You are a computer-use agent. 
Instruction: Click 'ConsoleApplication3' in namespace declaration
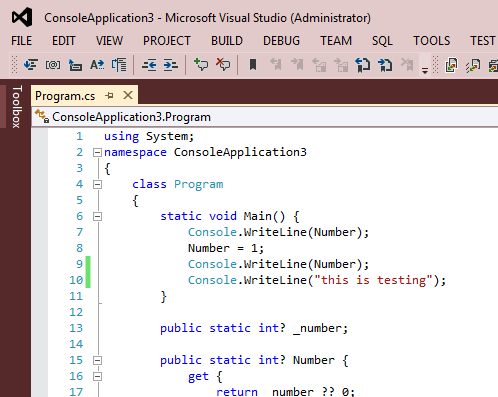[x=240, y=152]
